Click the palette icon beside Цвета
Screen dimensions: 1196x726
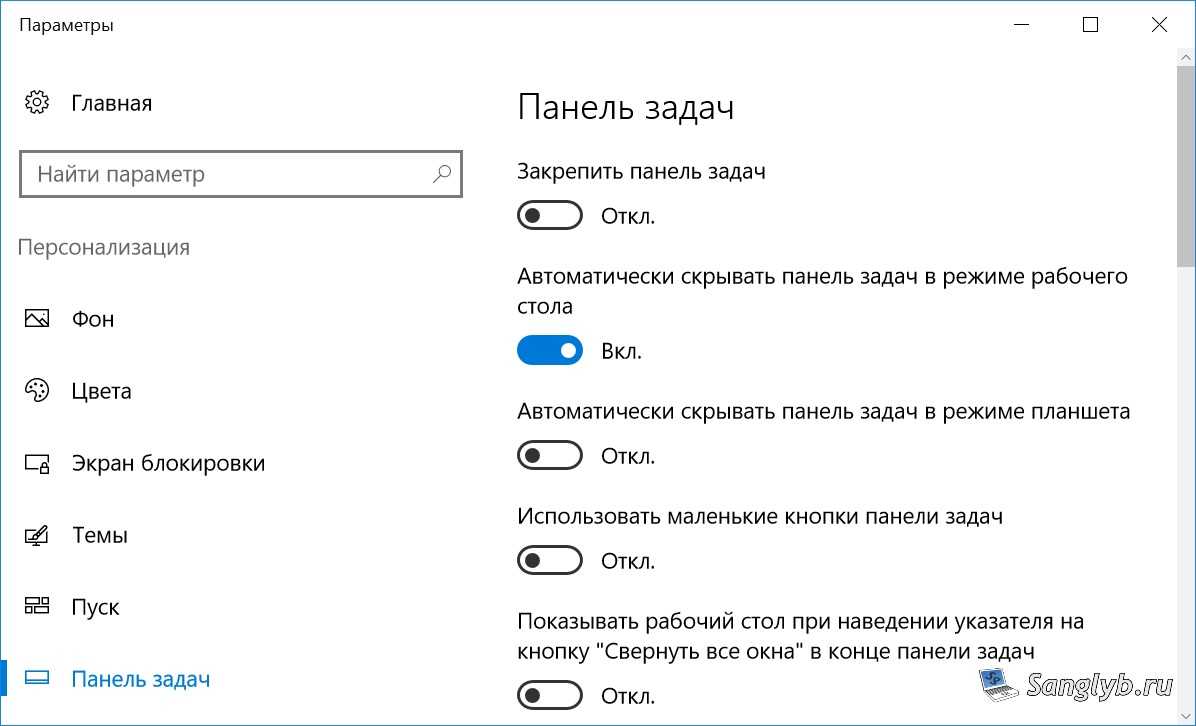(37, 390)
